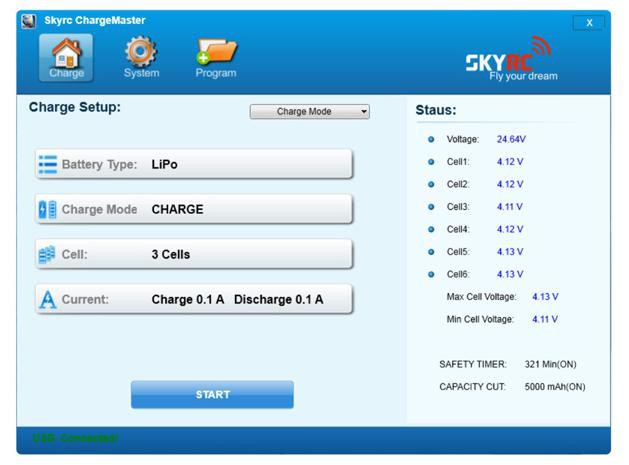Click the Cell 3 Cells row
The height and width of the screenshot is (465, 629).
(194, 254)
